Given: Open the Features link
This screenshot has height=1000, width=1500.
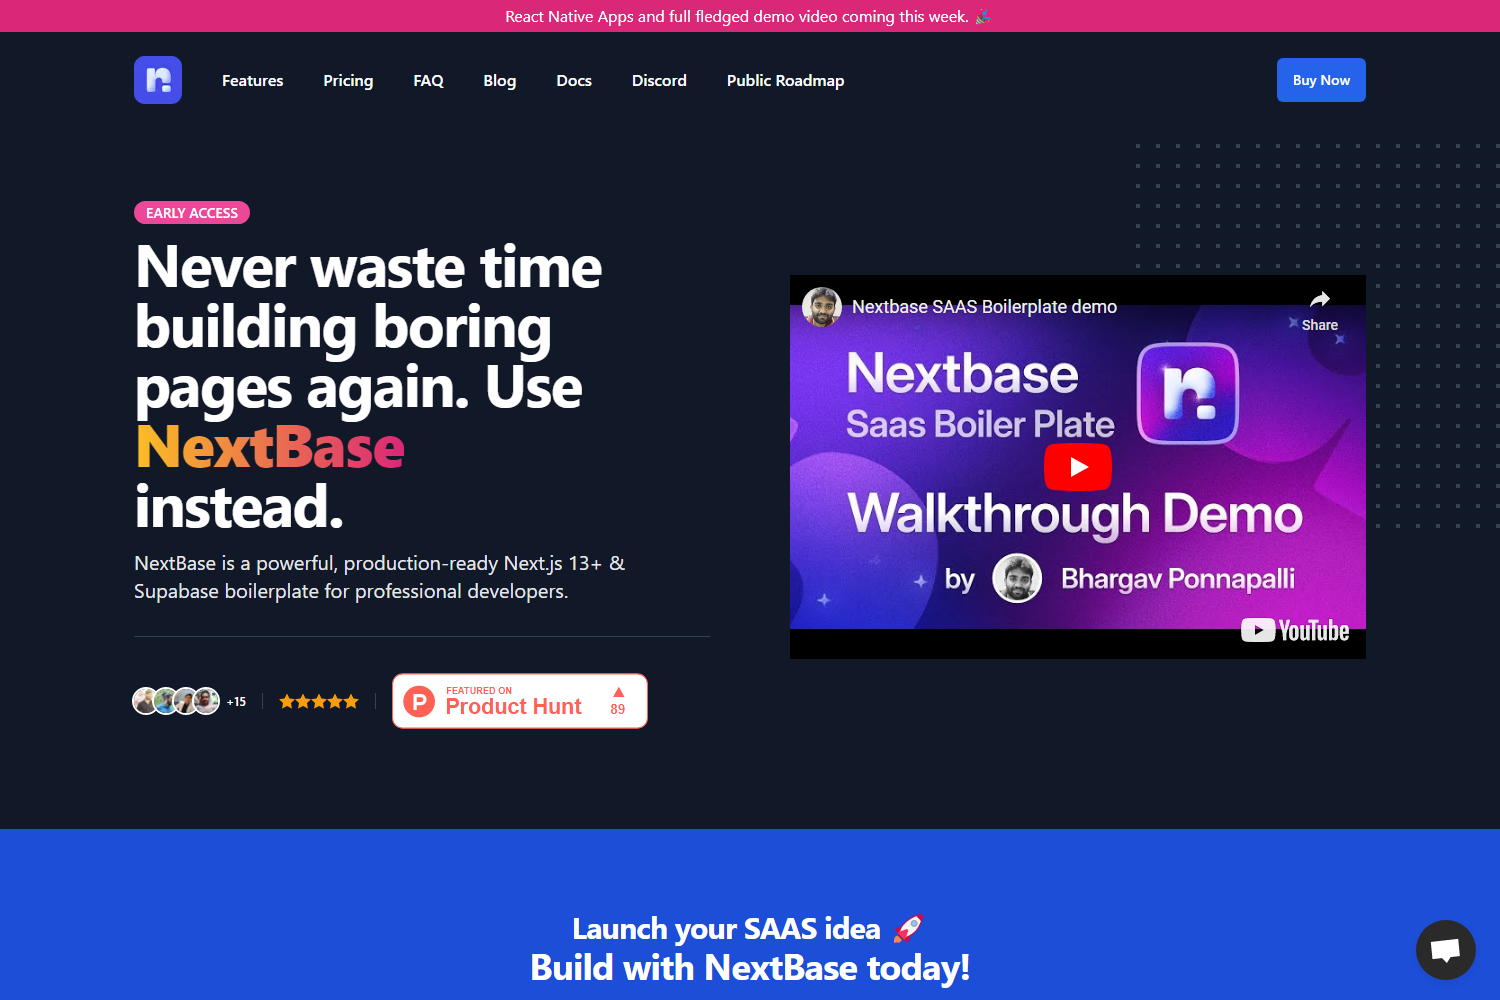Looking at the screenshot, I should [252, 80].
